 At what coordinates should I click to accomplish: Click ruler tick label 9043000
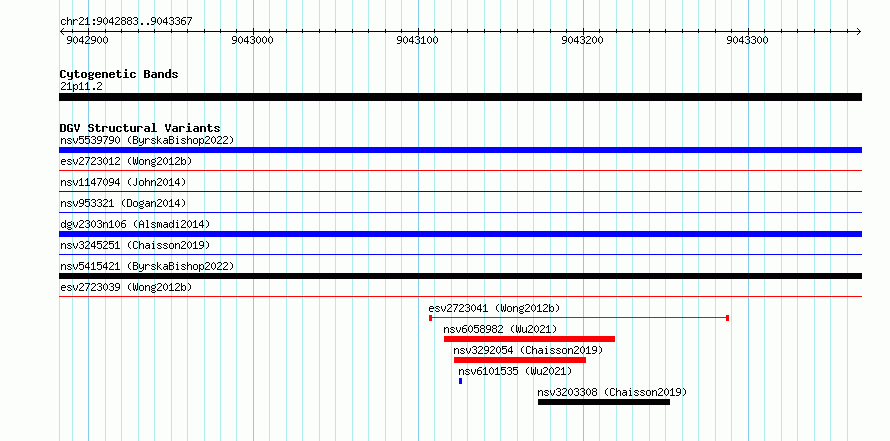(253, 40)
